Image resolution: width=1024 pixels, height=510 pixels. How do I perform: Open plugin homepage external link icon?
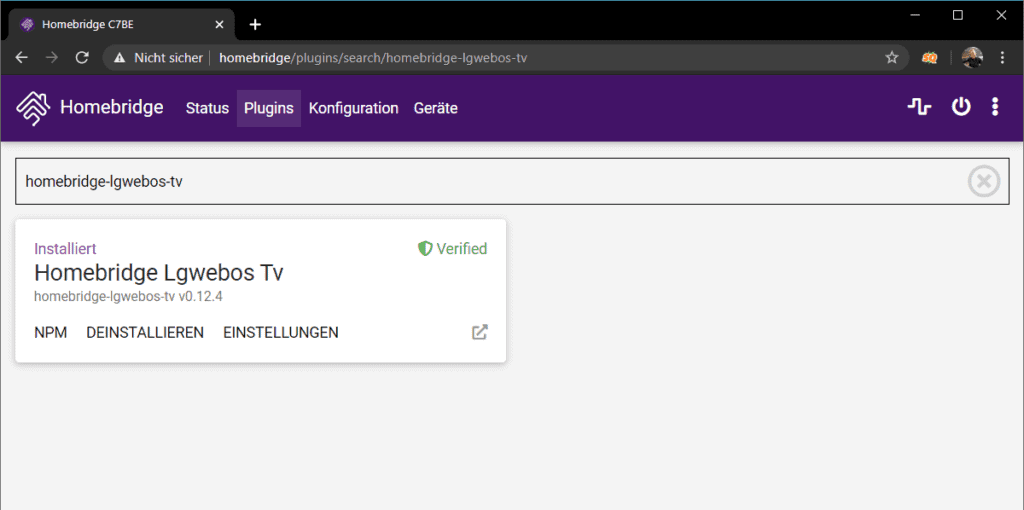(479, 332)
